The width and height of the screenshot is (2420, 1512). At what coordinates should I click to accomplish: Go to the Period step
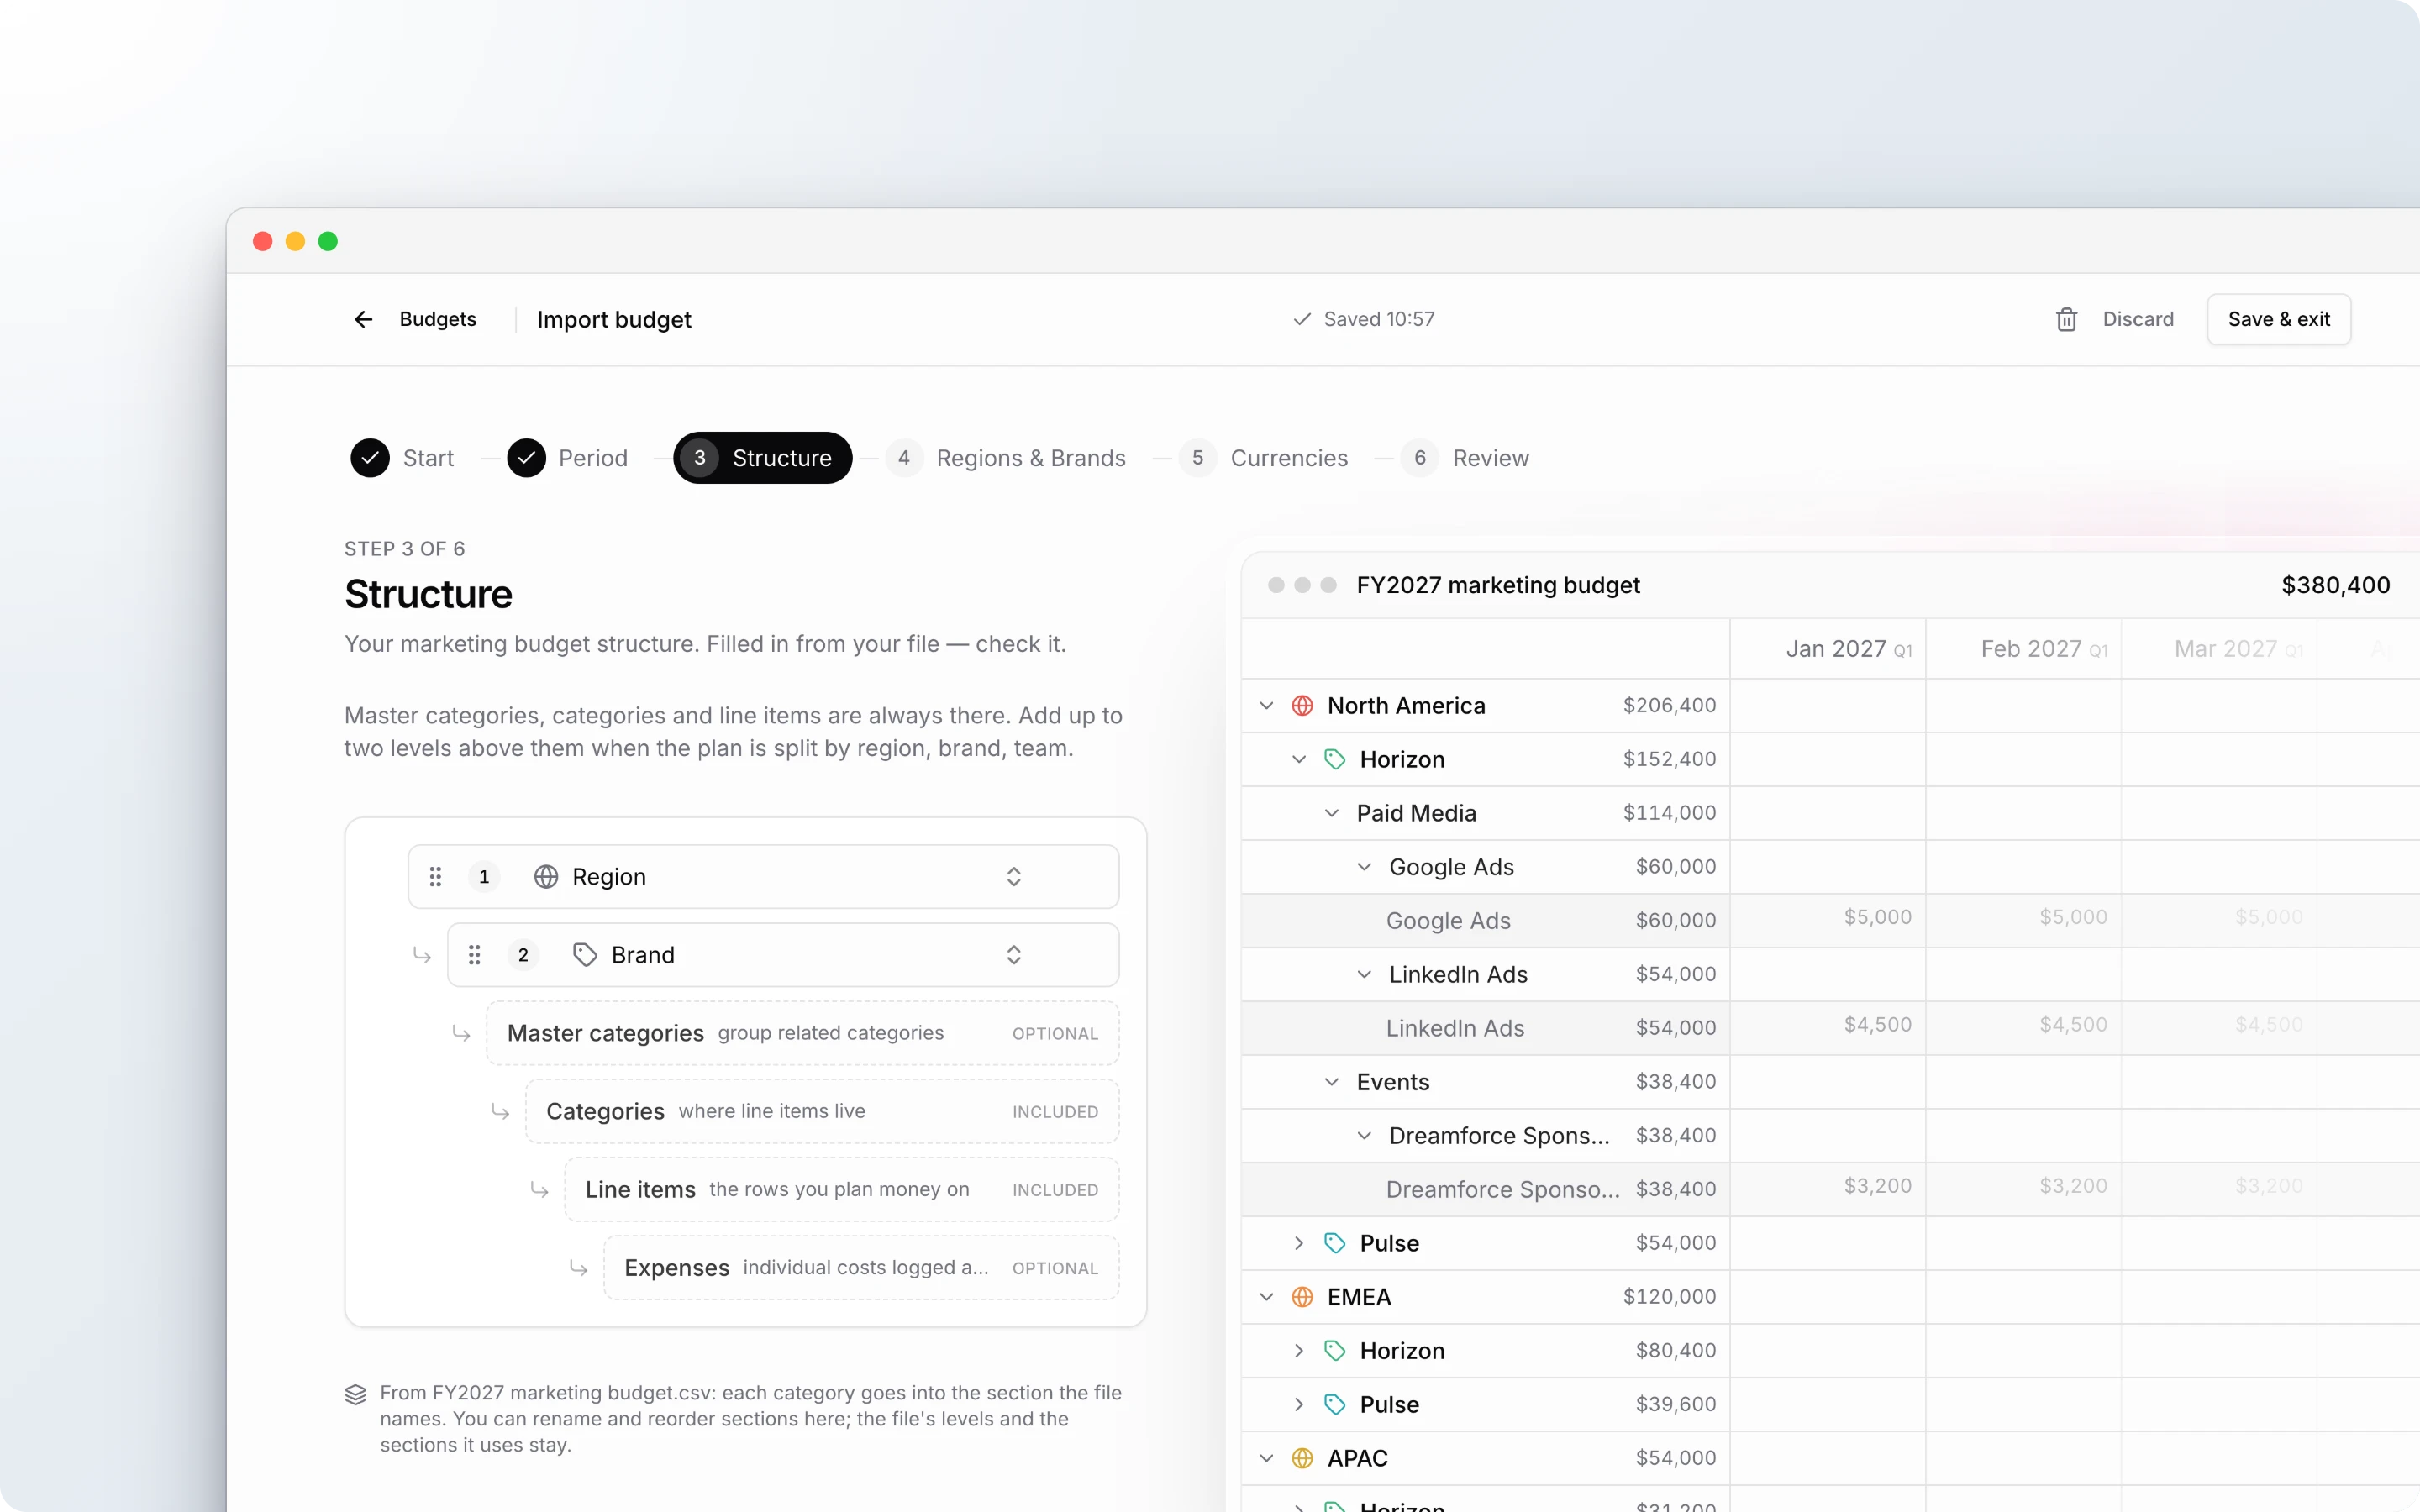point(567,458)
